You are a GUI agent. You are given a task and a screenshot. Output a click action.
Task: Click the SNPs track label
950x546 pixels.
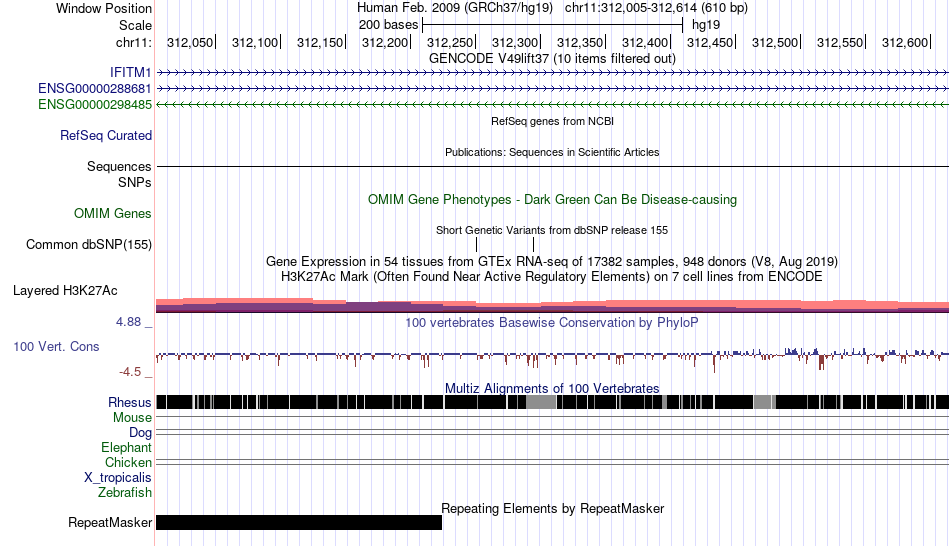(x=135, y=182)
